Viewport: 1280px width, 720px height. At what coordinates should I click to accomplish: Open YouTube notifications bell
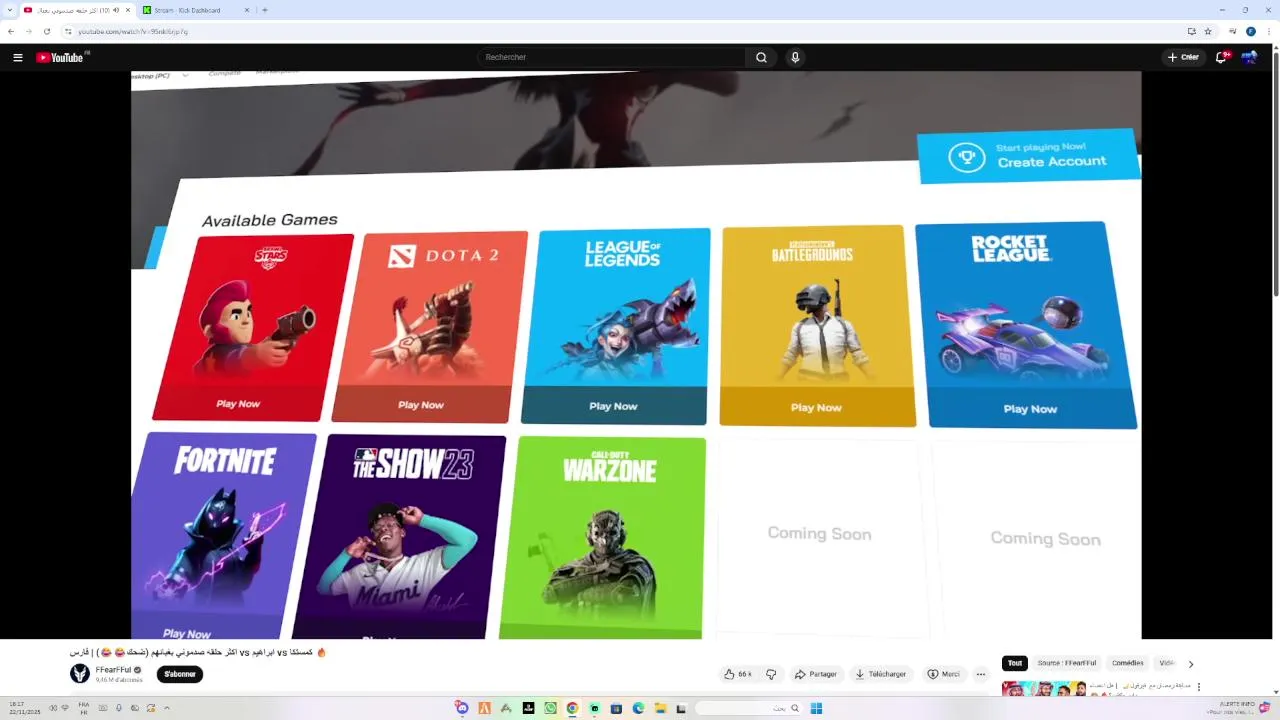tap(1220, 57)
